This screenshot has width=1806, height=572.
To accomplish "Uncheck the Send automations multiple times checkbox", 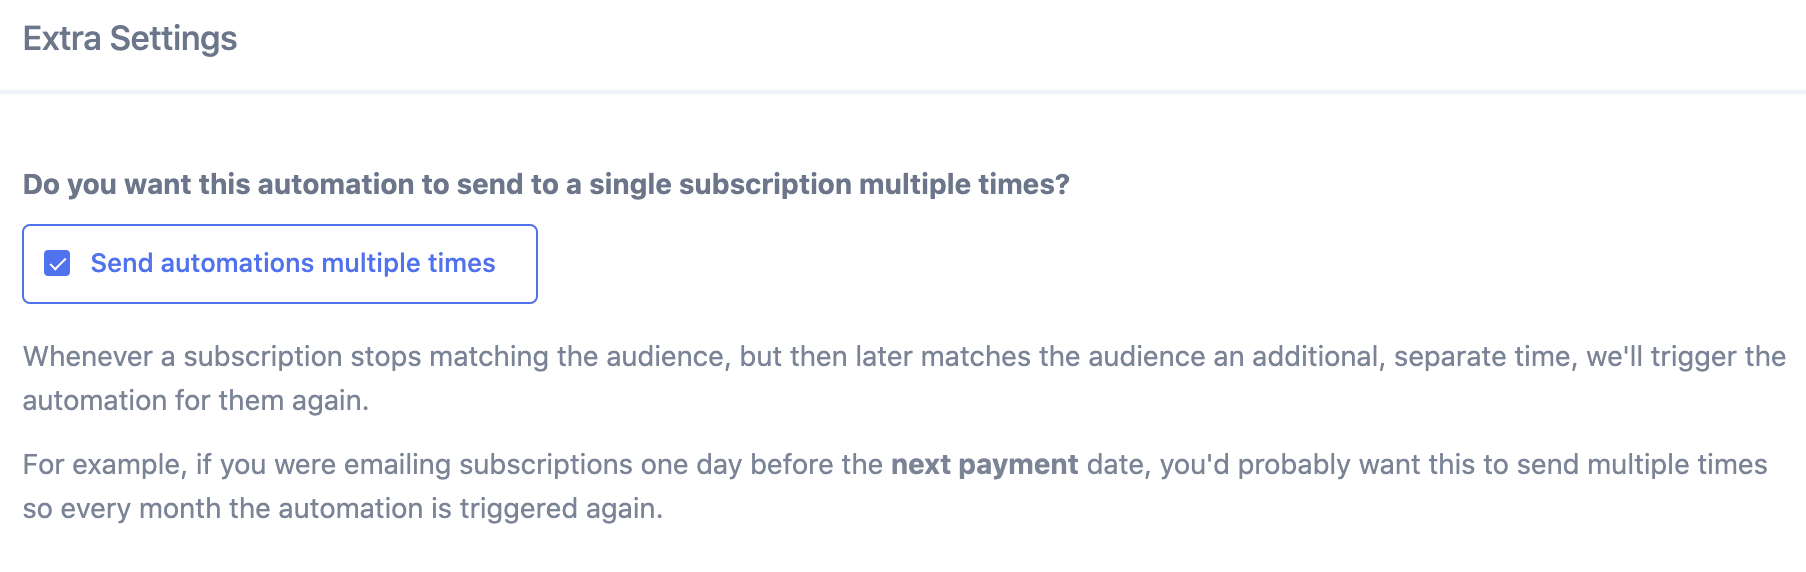I will point(57,264).
